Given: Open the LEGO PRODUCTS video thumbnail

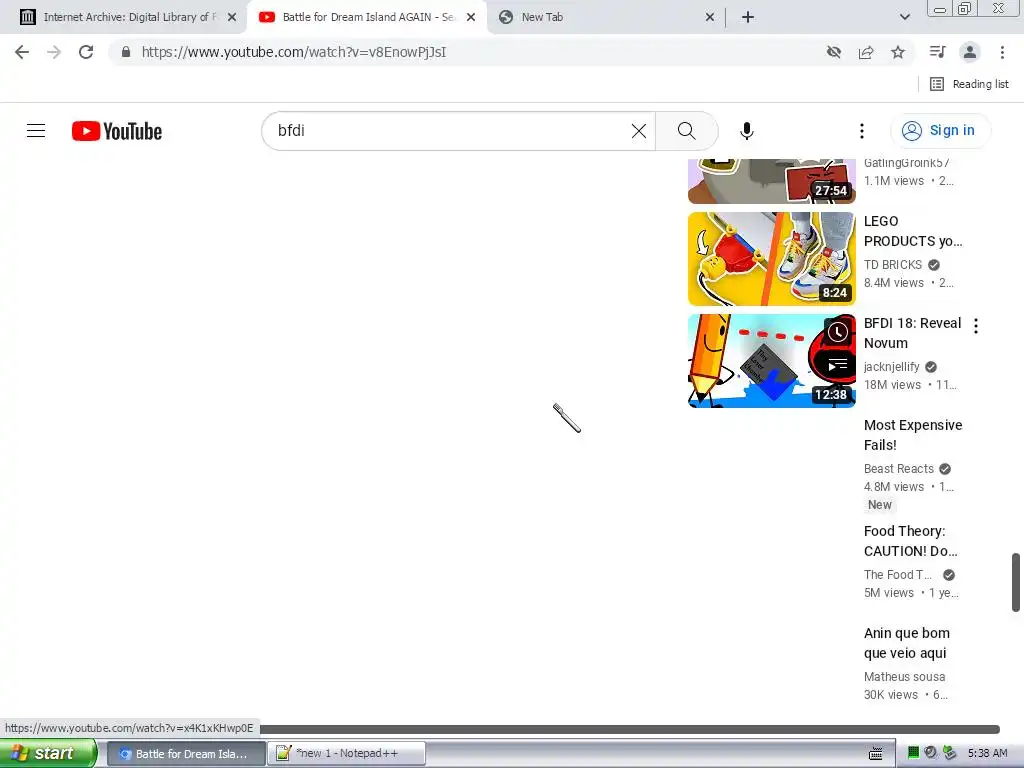Looking at the screenshot, I should 771,259.
